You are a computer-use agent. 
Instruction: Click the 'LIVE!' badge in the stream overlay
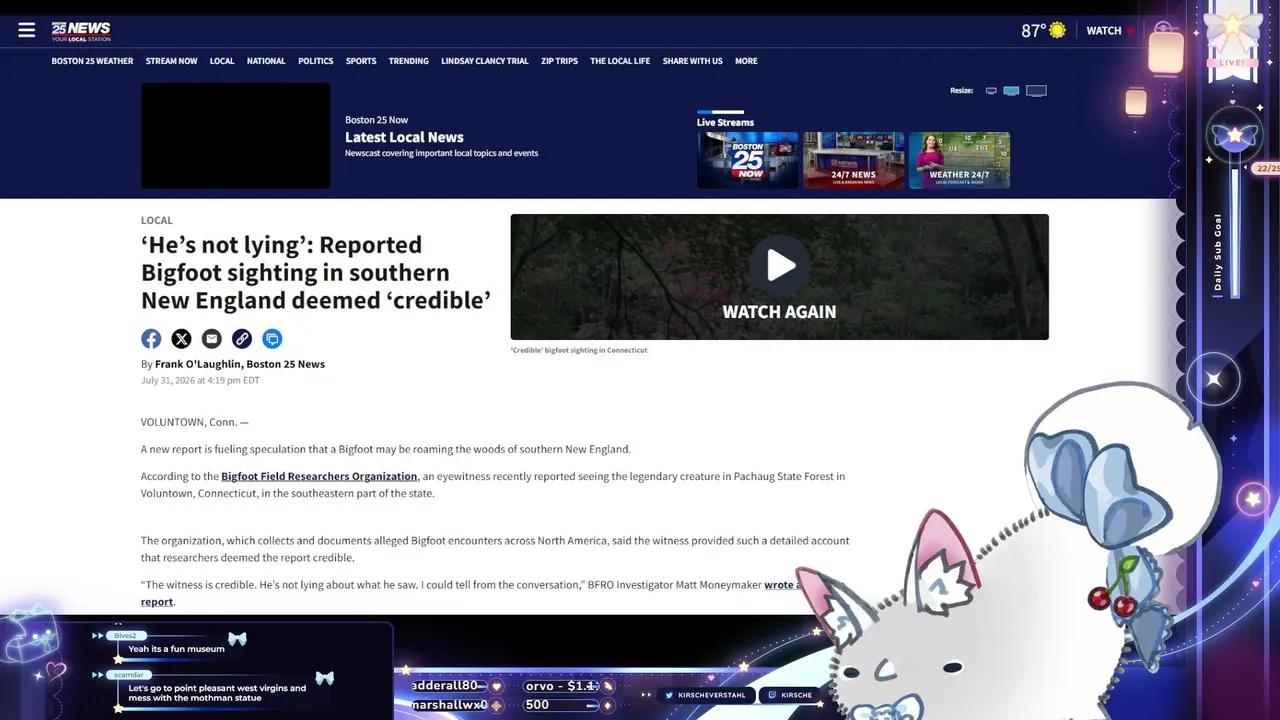(1232, 62)
